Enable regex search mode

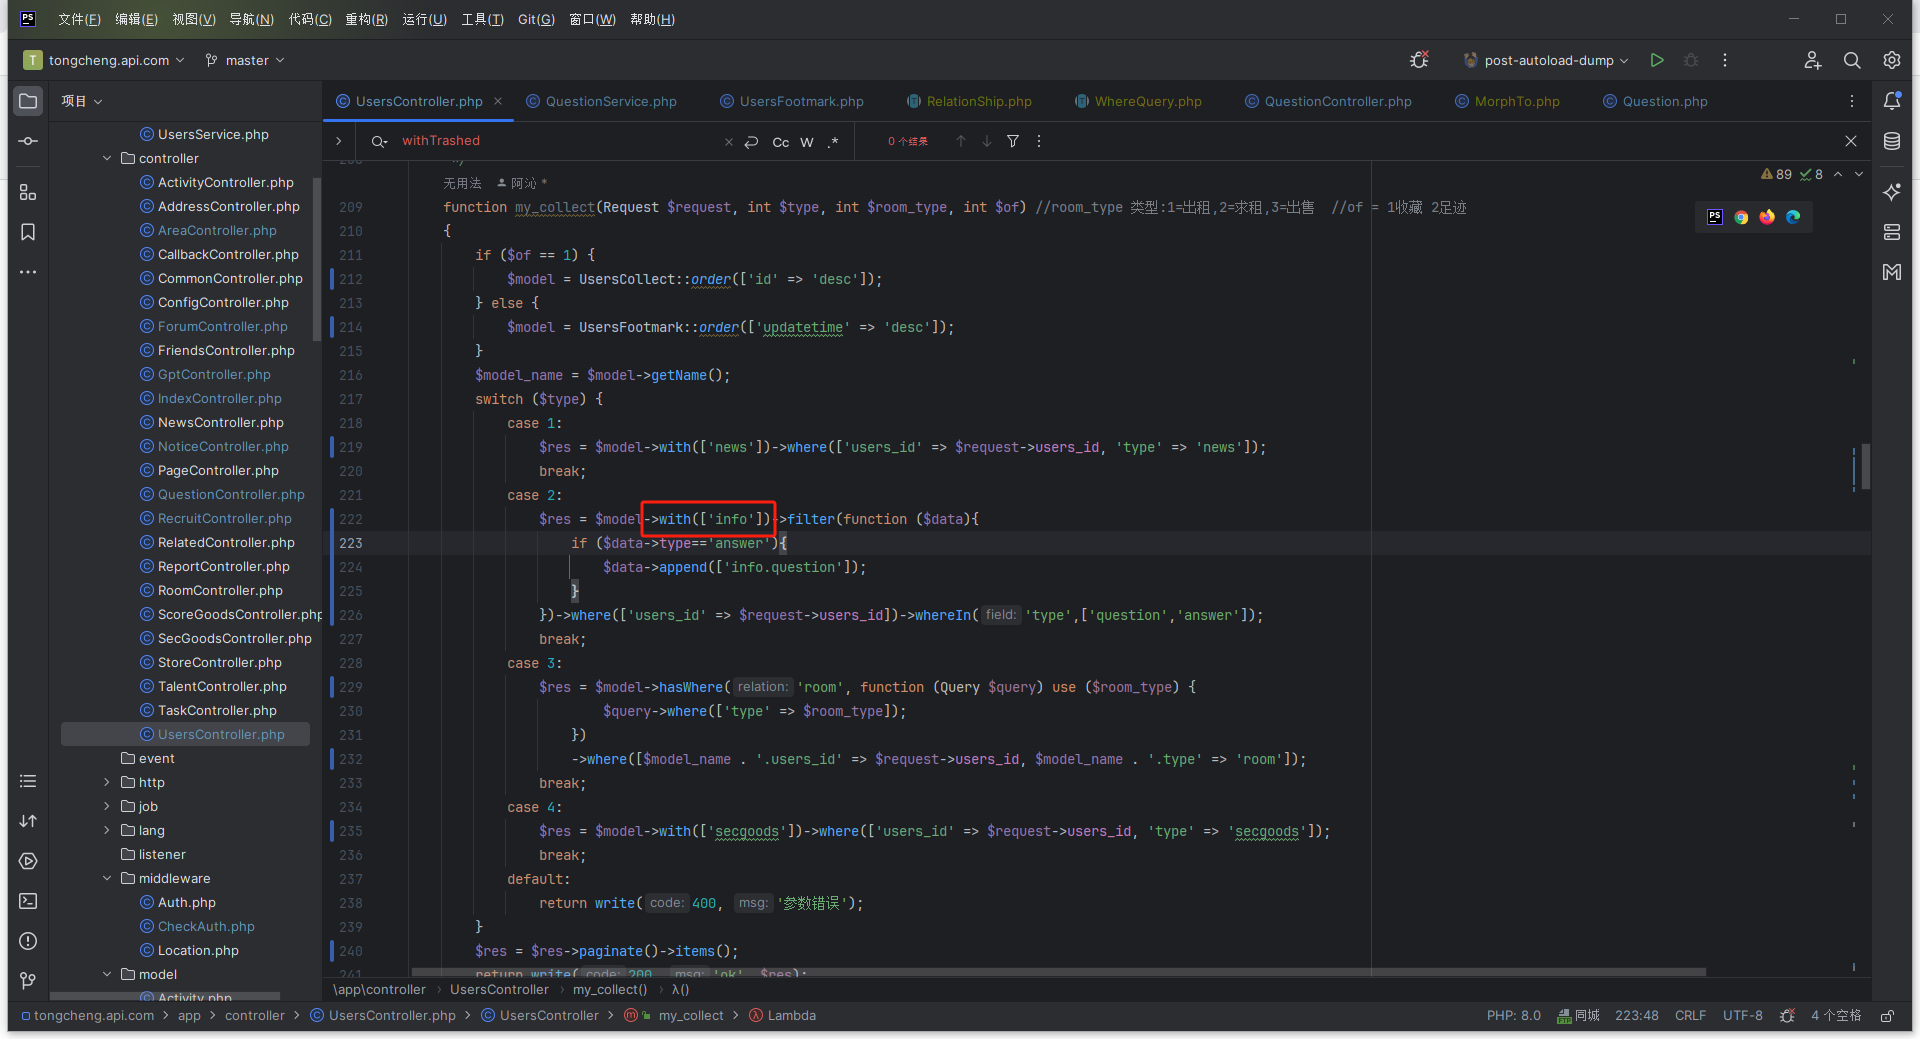[x=834, y=142]
